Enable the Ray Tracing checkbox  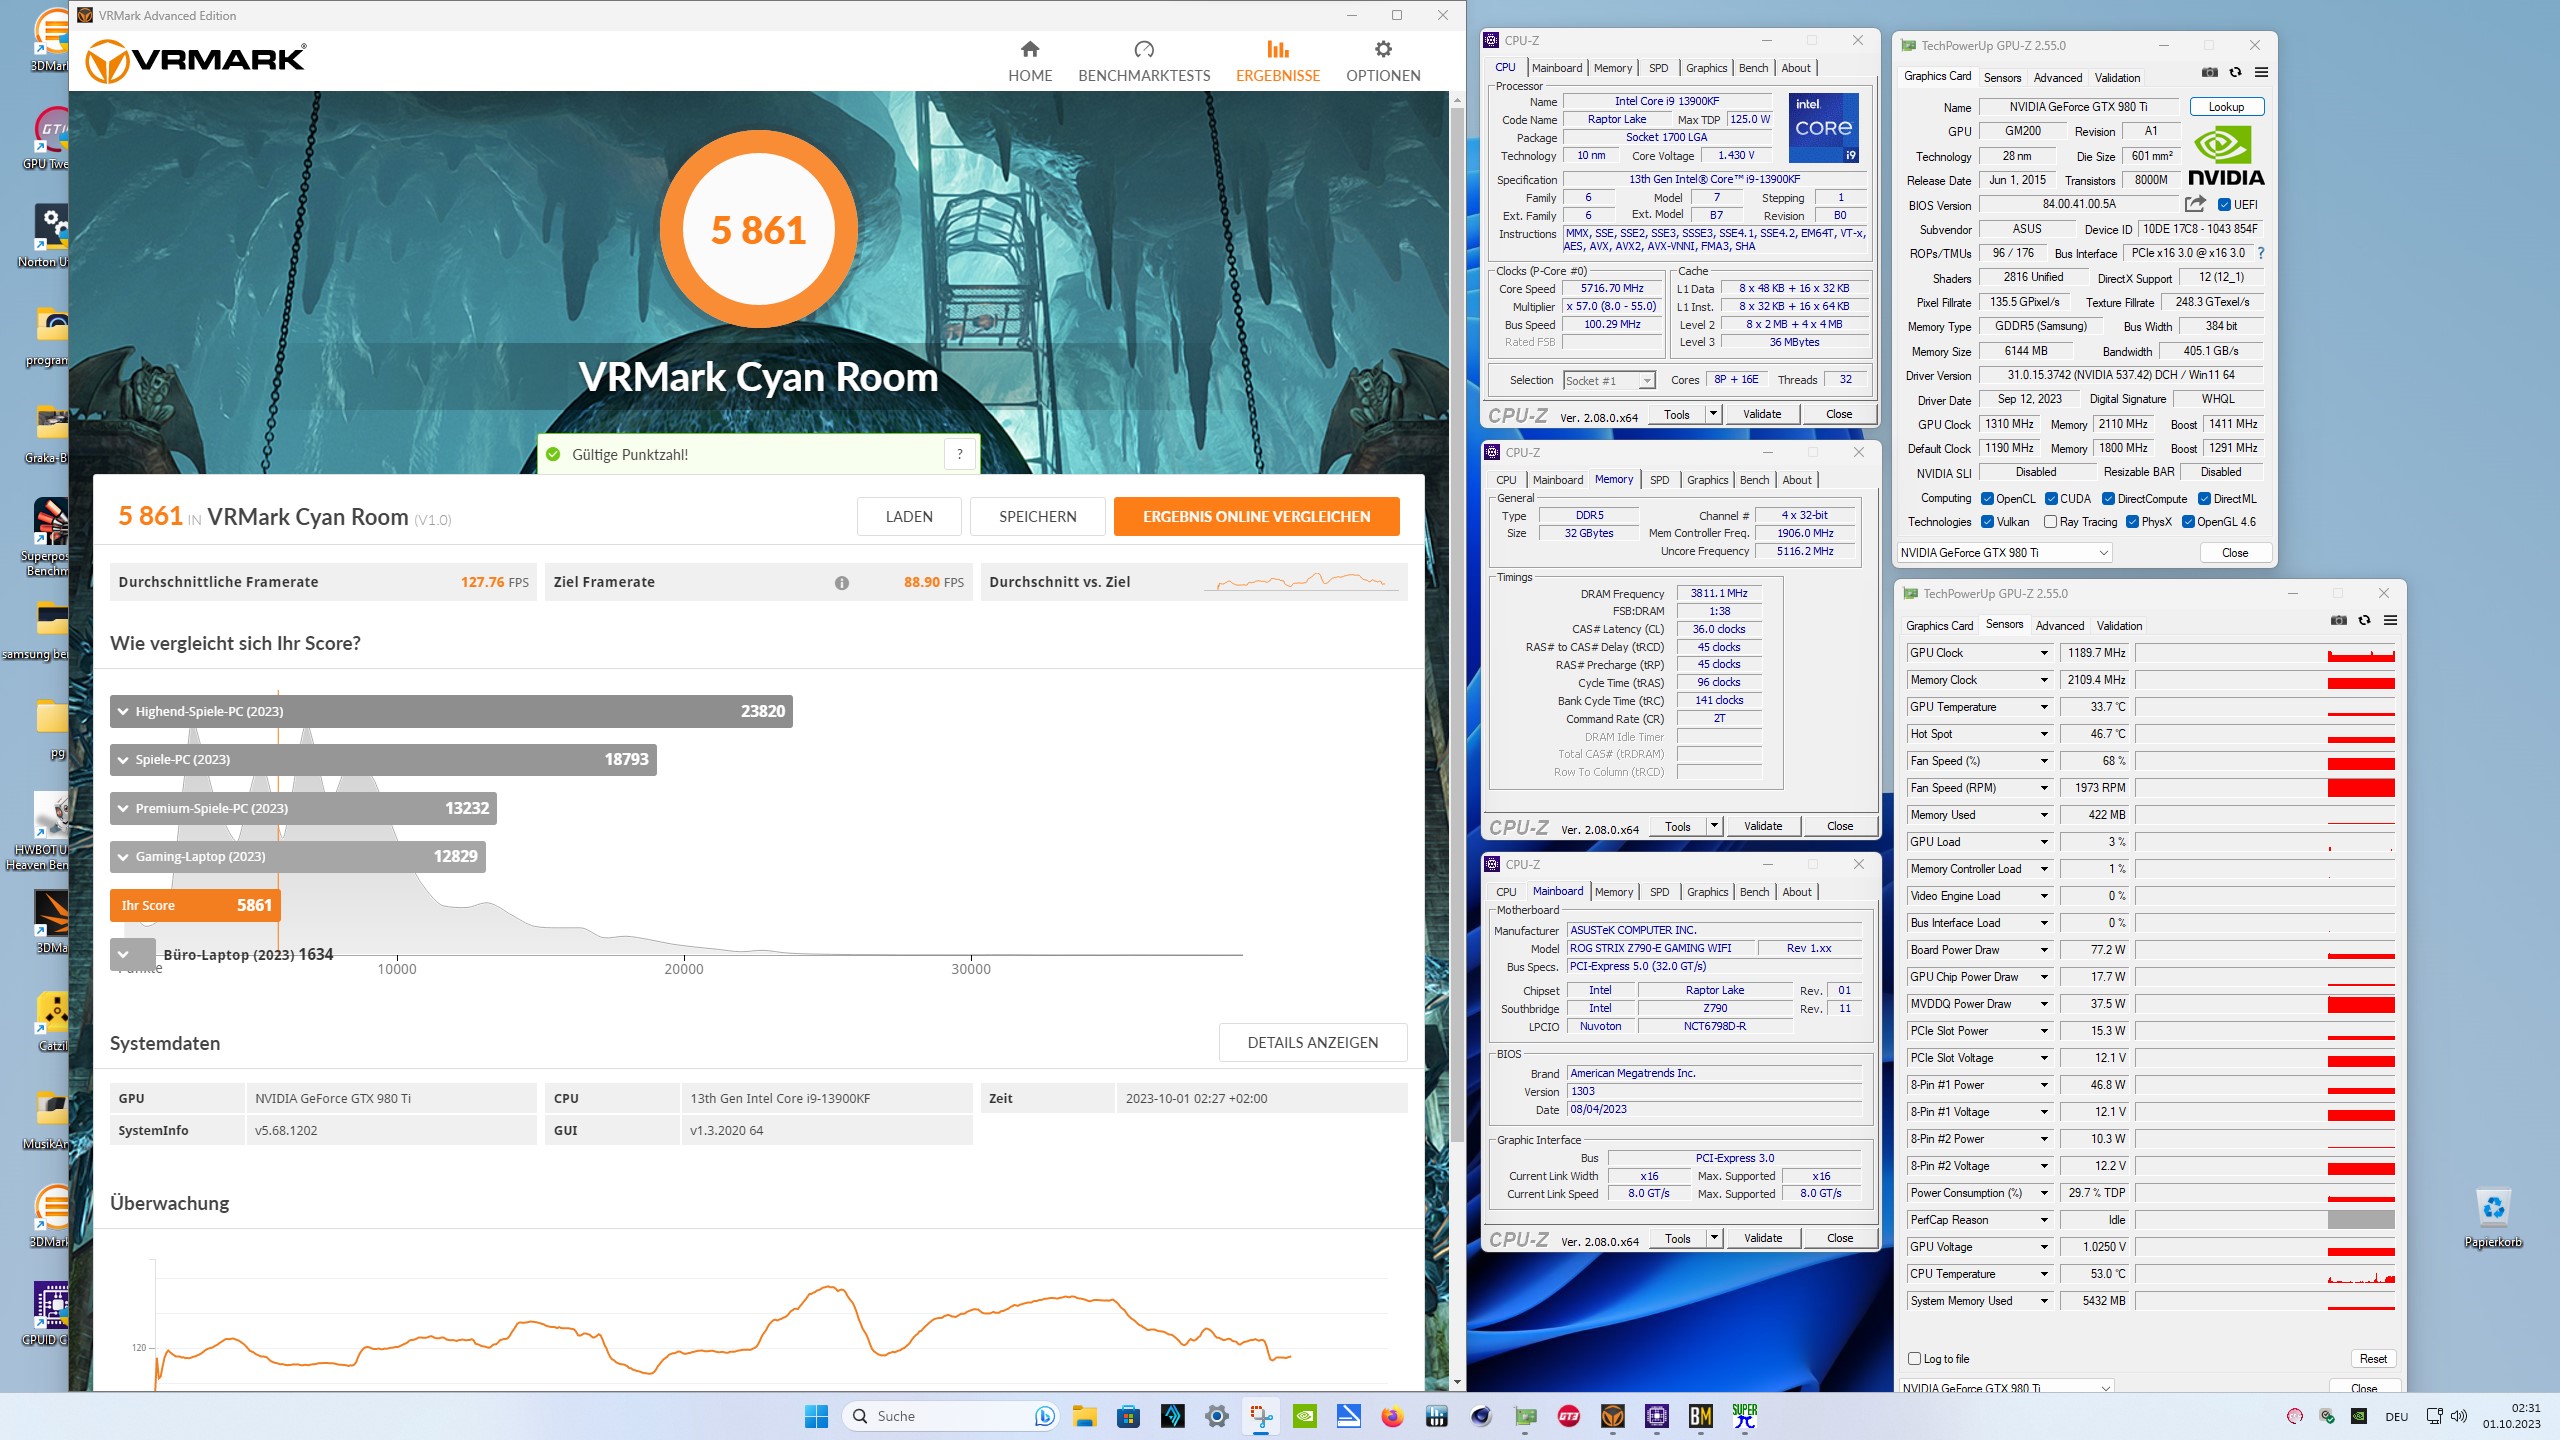point(2051,522)
